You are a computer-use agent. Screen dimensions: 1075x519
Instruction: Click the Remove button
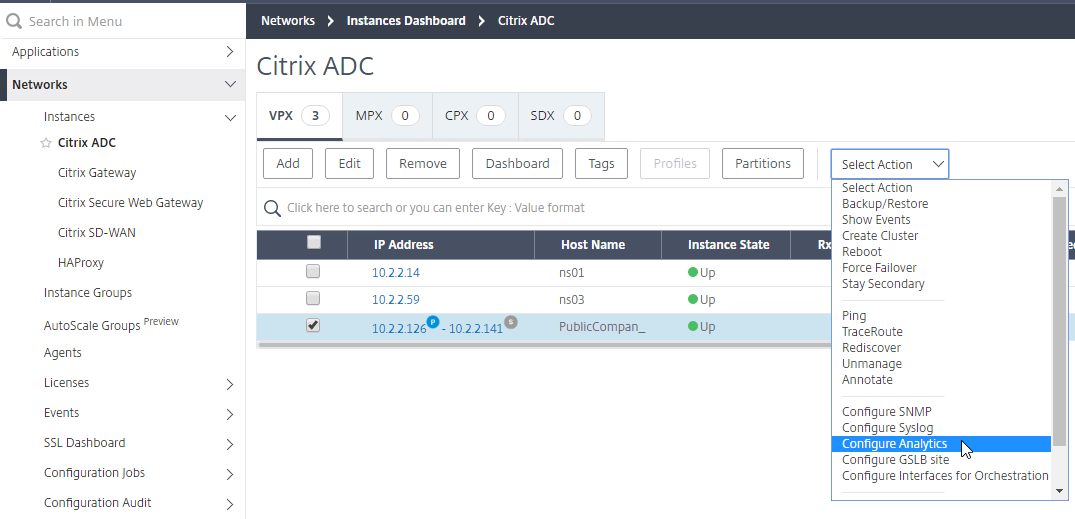423,164
